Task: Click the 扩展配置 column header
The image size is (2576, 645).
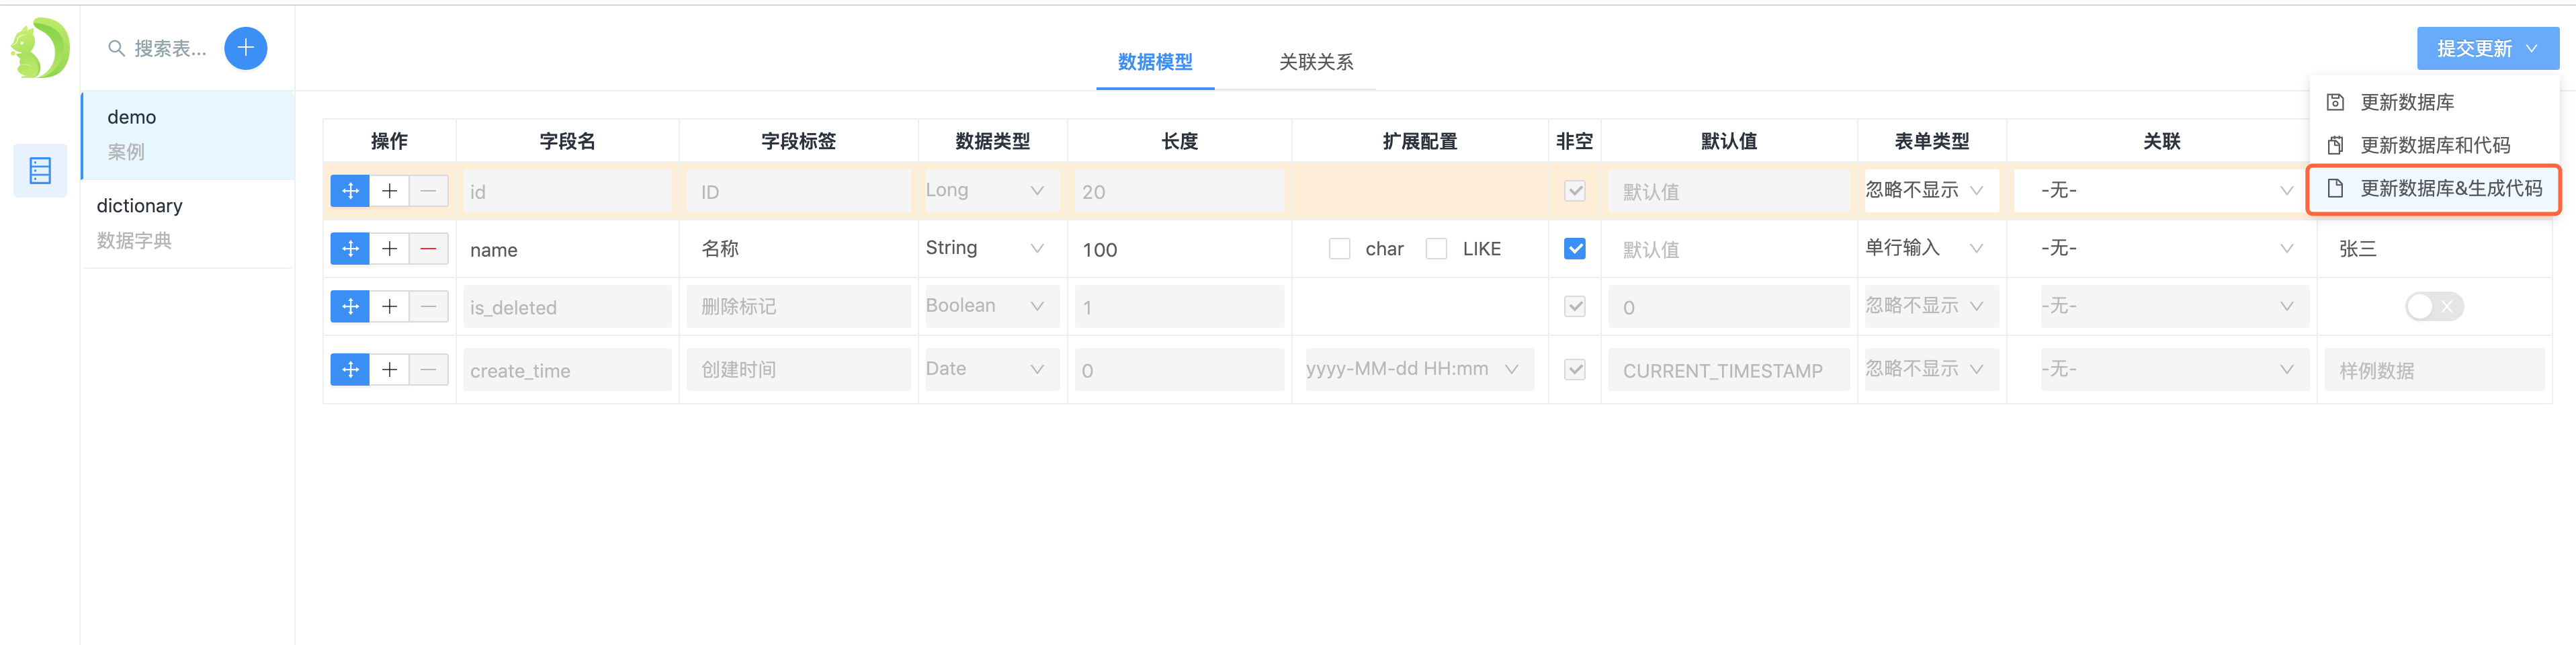Action: click(1419, 141)
